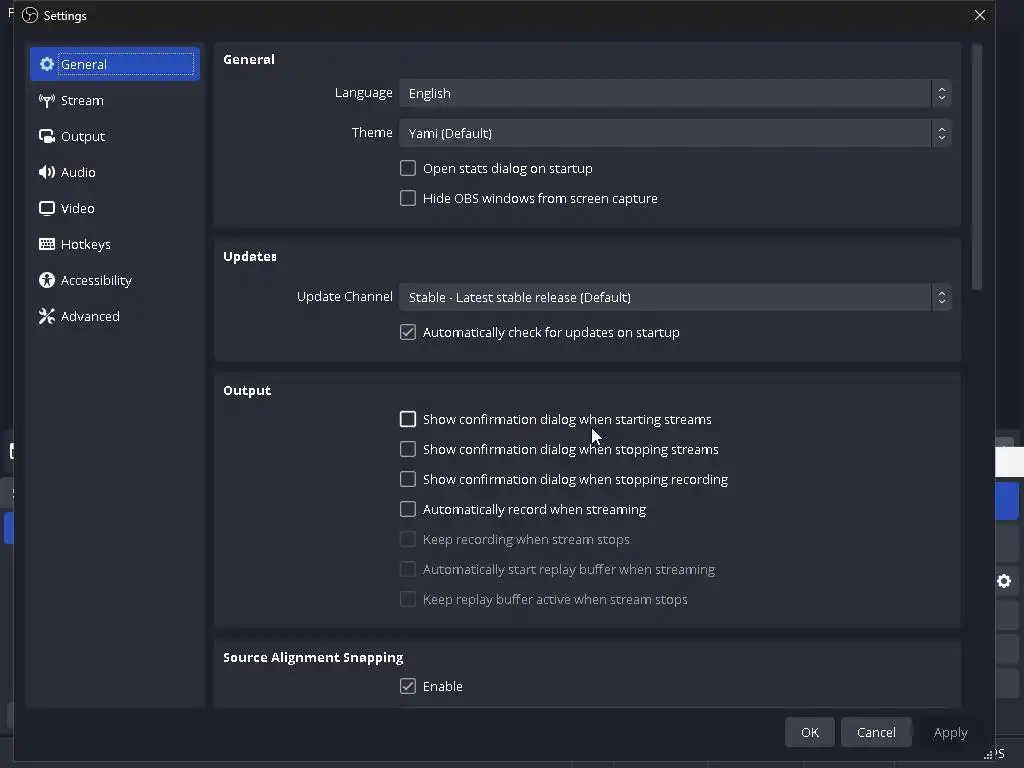This screenshot has width=1024, height=768.
Task: Click the Audio speaker icon
Action: tap(46, 172)
